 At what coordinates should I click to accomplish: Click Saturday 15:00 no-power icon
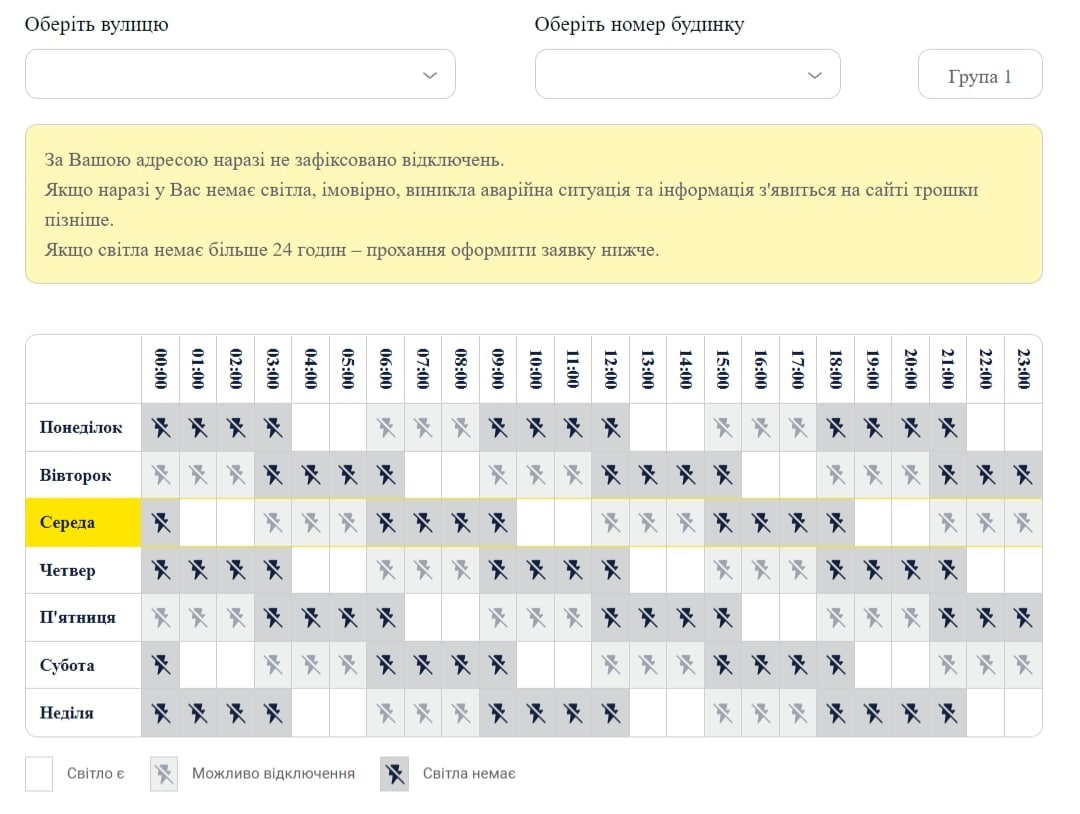(723, 665)
